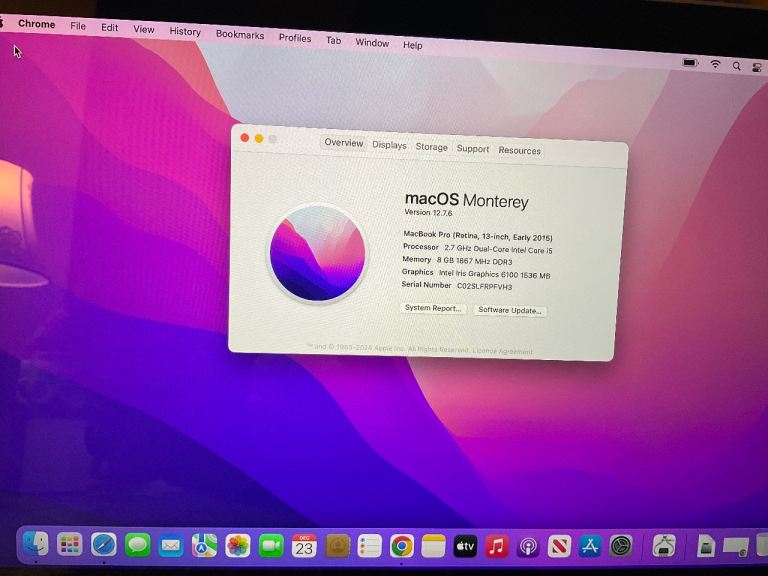This screenshot has width=768, height=576.
Task: Open the Bookmarks menu
Action: click(240, 34)
